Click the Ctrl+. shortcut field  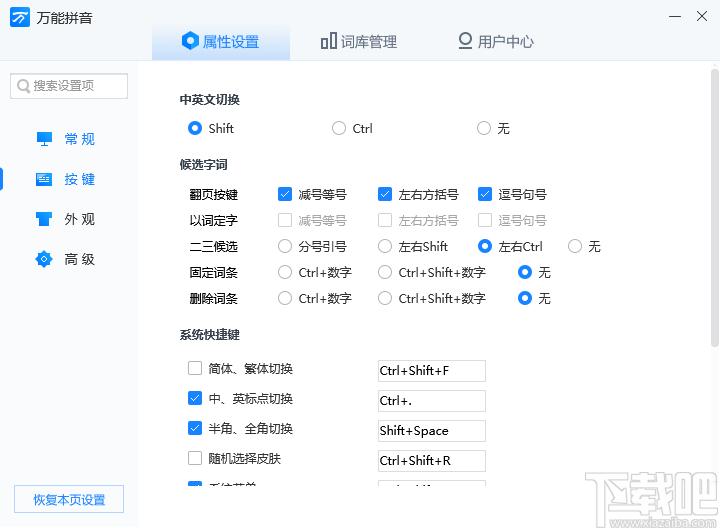pos(432,401)
